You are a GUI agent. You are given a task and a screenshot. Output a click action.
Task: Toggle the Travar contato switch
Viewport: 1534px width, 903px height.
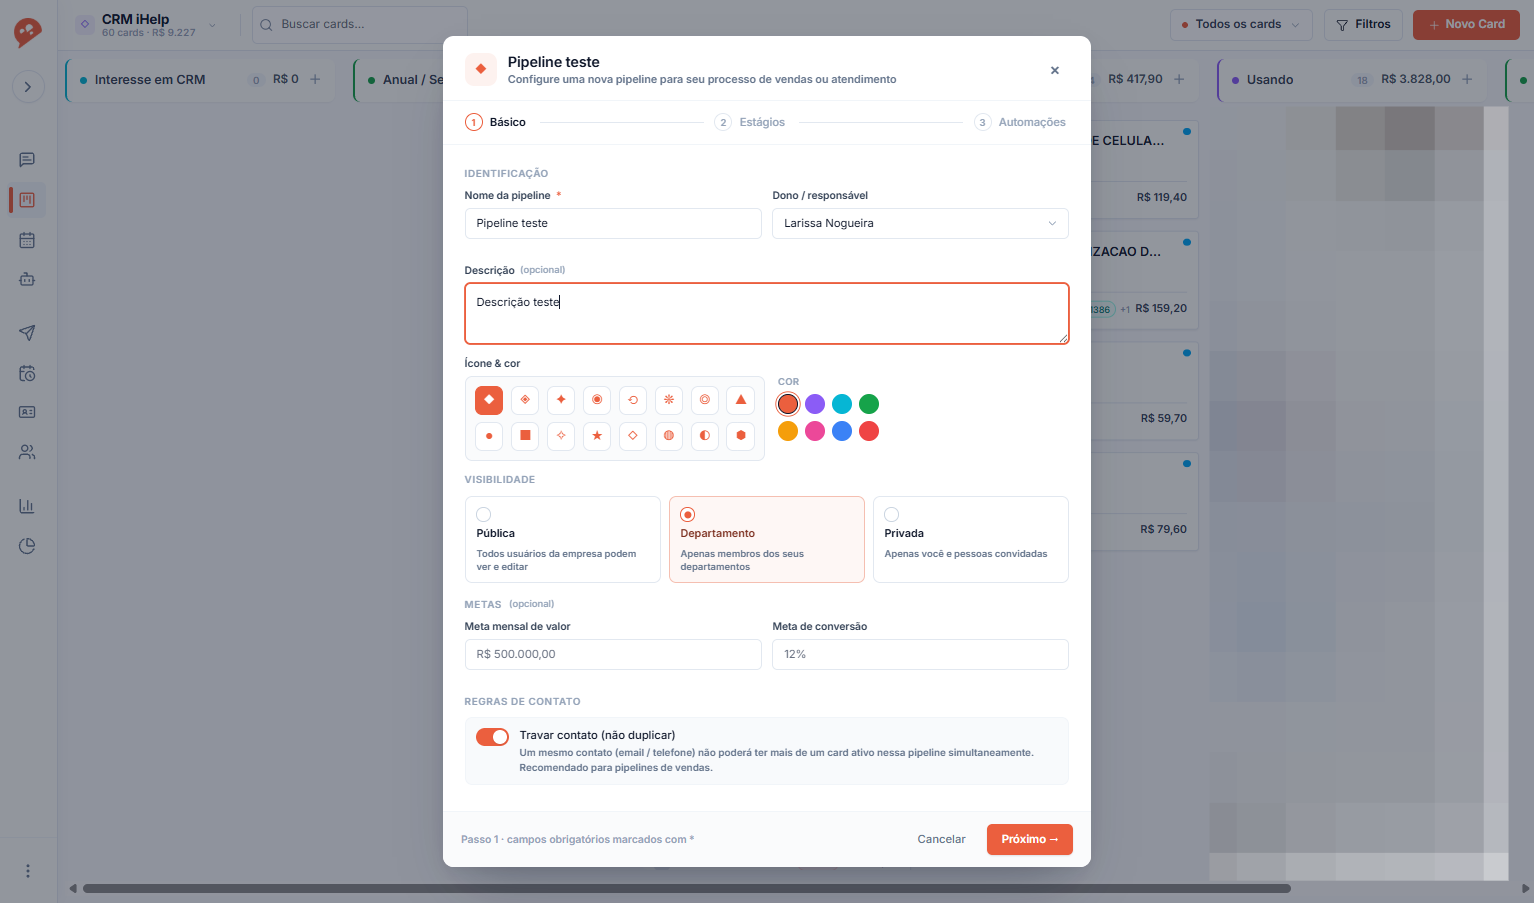492,737
